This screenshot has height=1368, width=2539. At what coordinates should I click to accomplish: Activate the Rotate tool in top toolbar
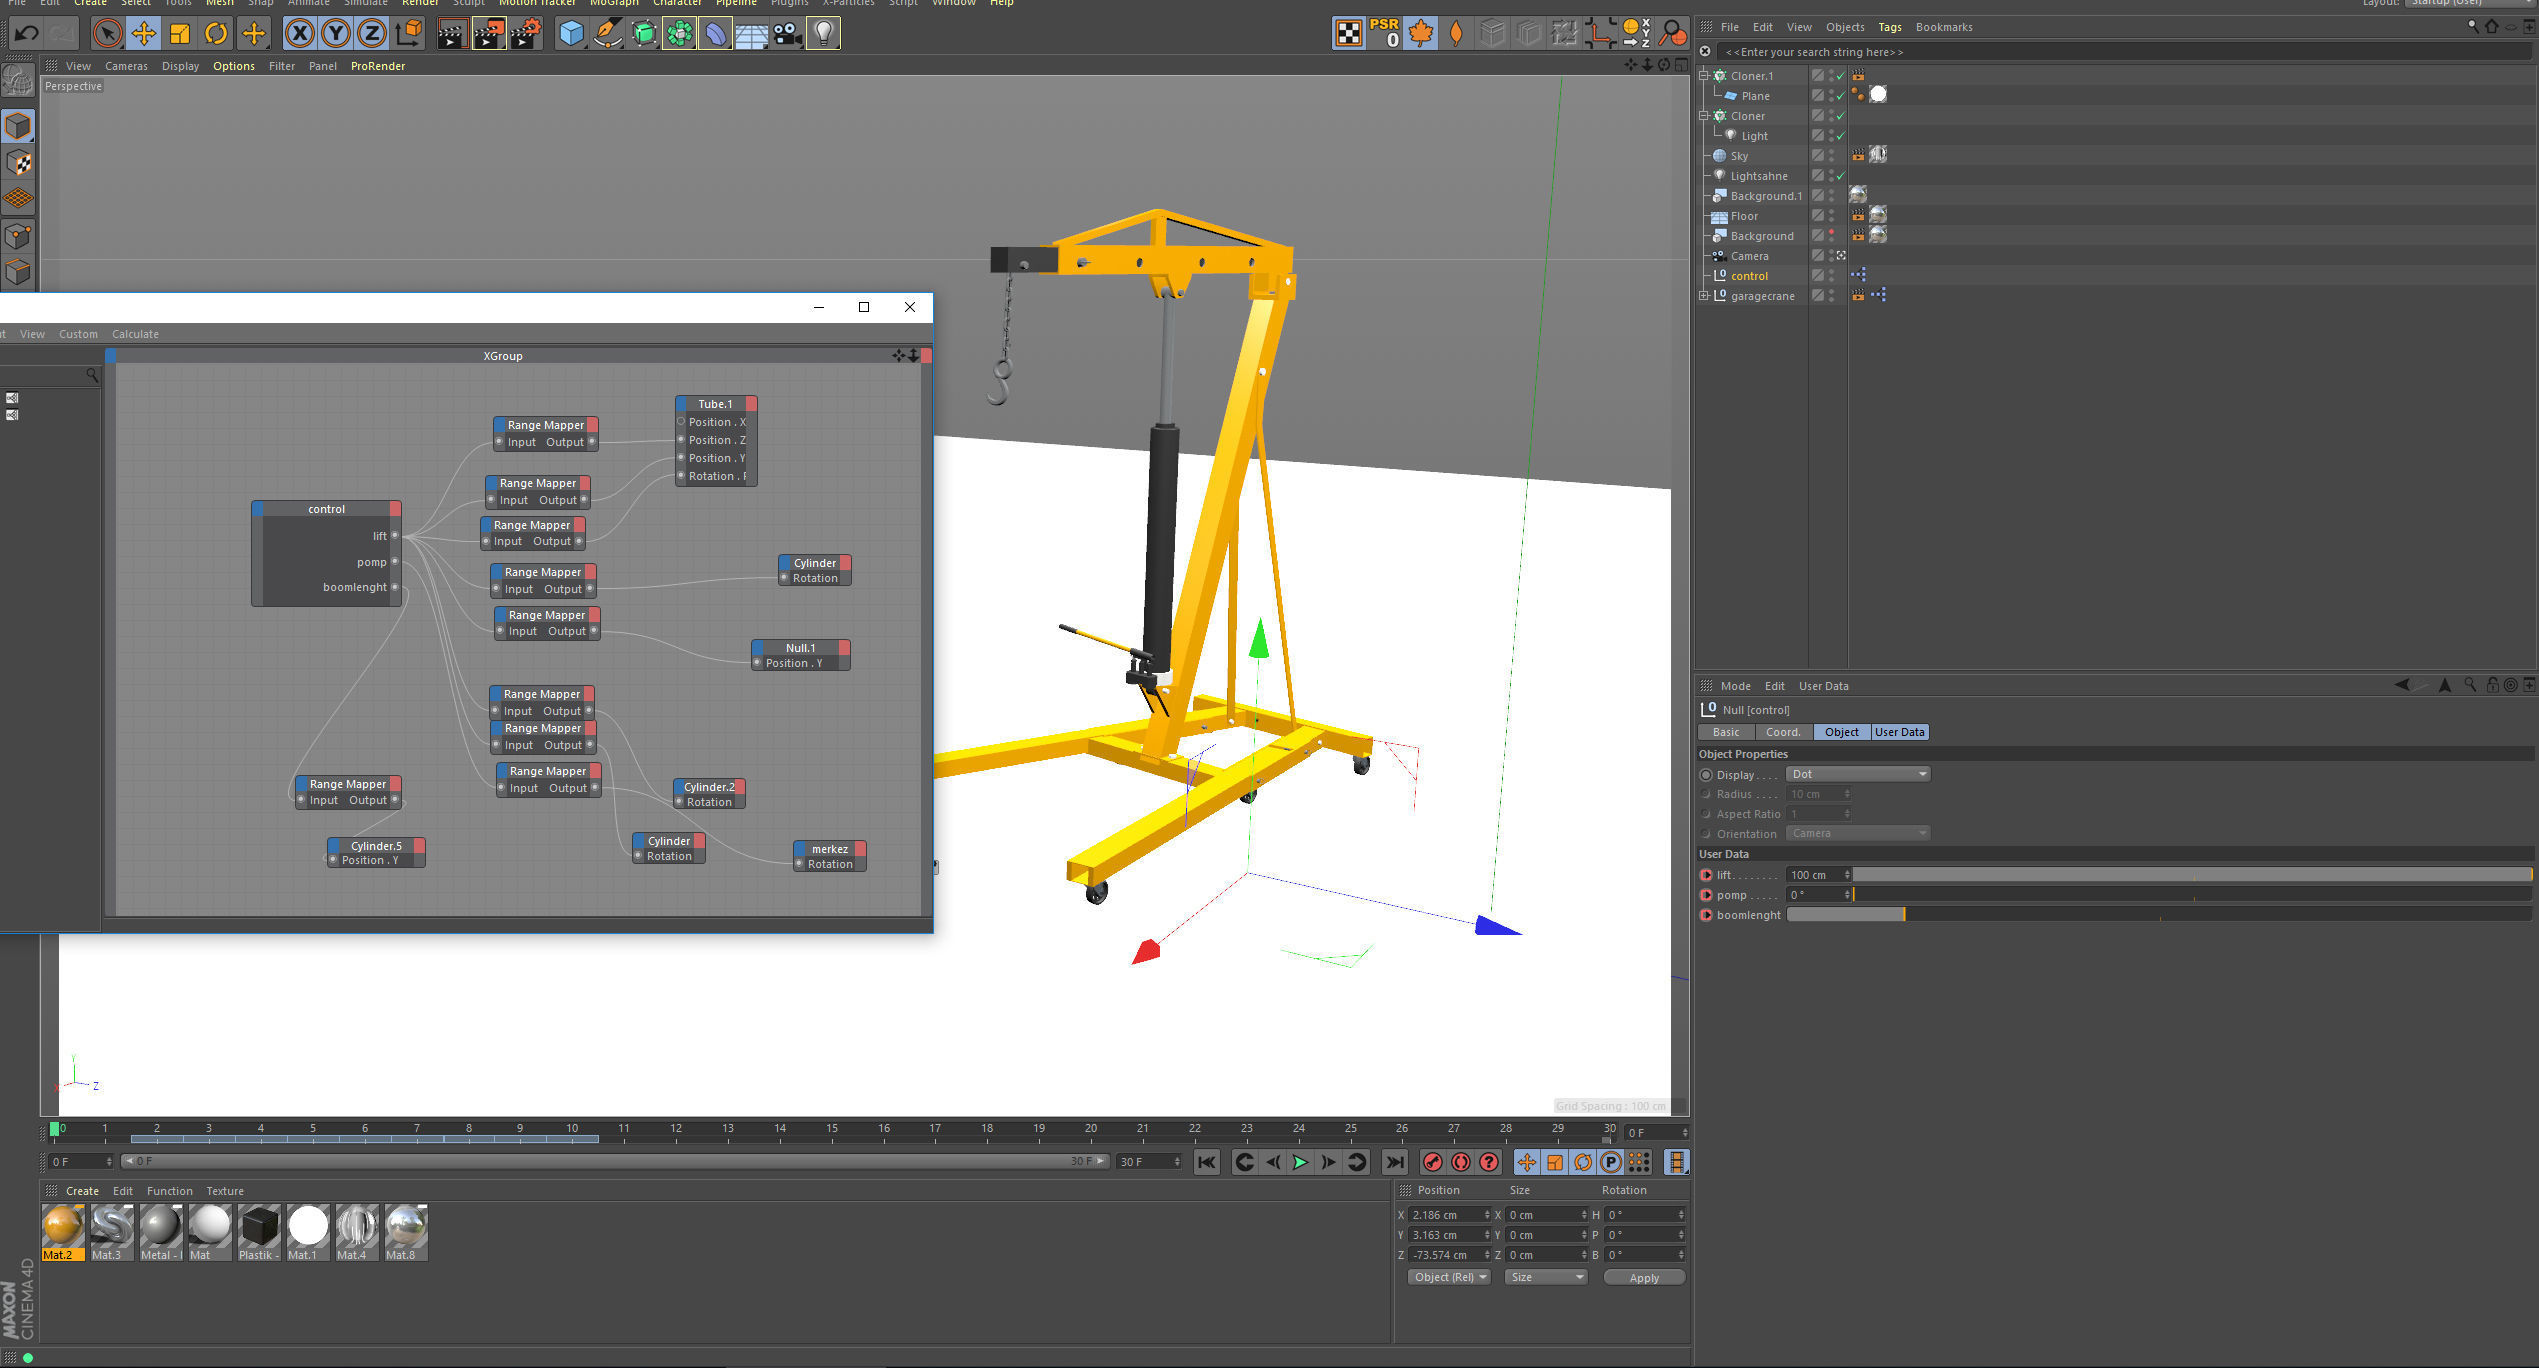(216, 33)
